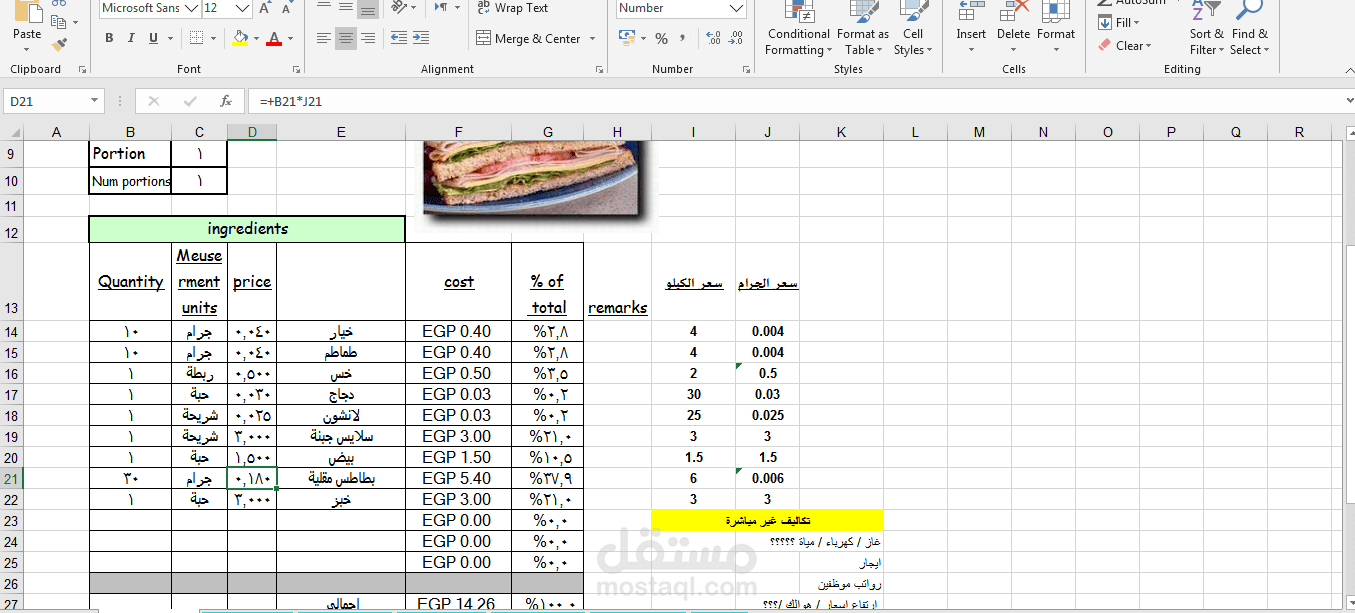Click the Borders icon
Screen dimensions: 1355x613
196,38
